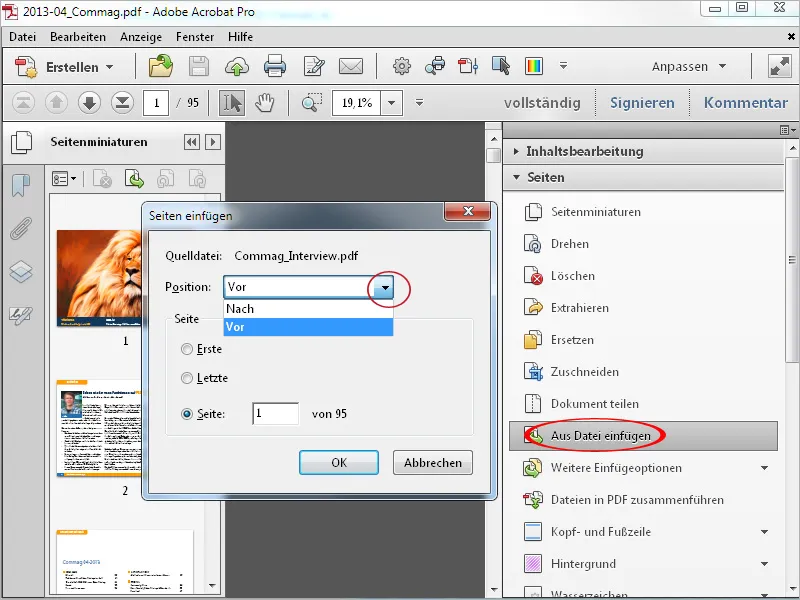Screen dimensions: 800x600
Task: Confirm with the OK button
Action: coord(339,463)
